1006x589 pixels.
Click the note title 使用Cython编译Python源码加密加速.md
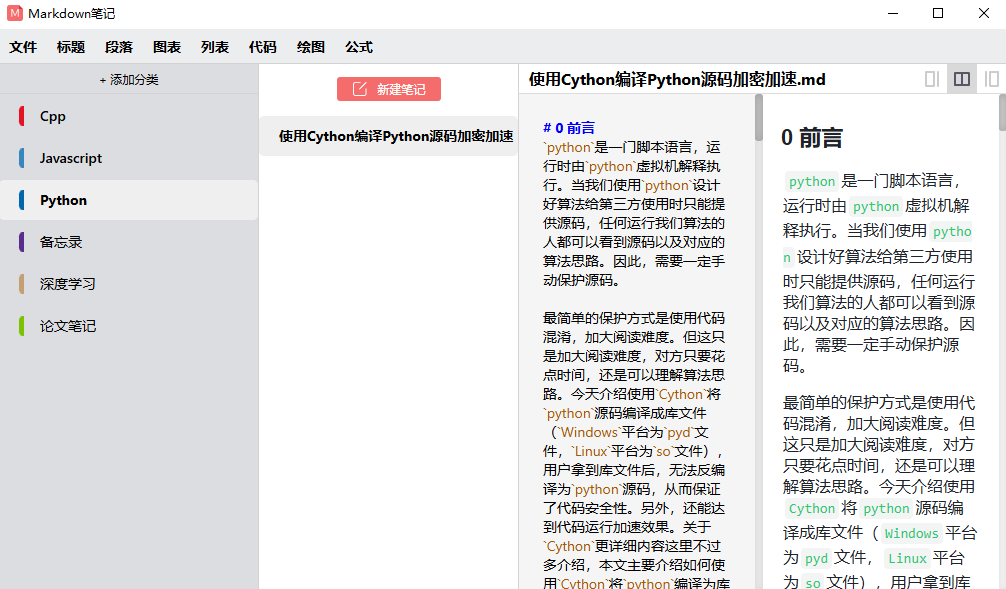click(677, 80)
